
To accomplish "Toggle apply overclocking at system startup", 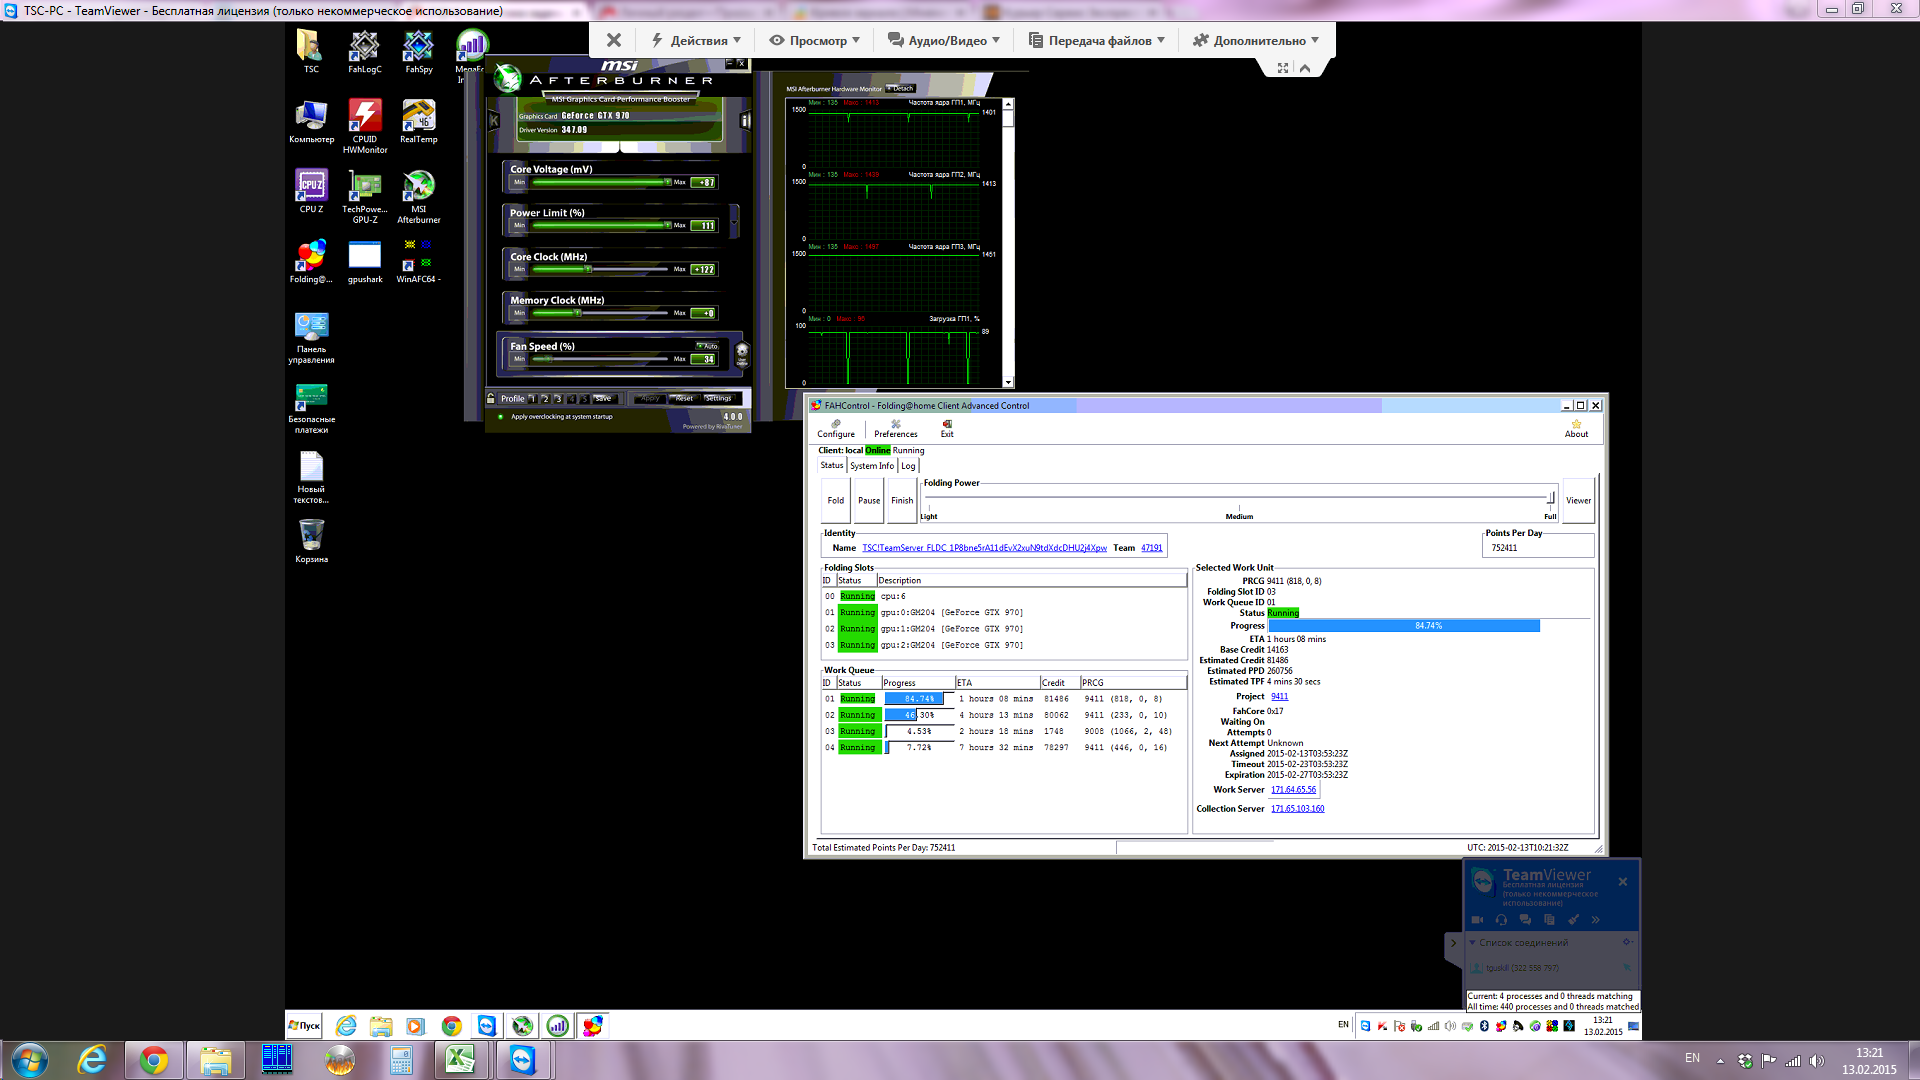I will click(501, 417).
